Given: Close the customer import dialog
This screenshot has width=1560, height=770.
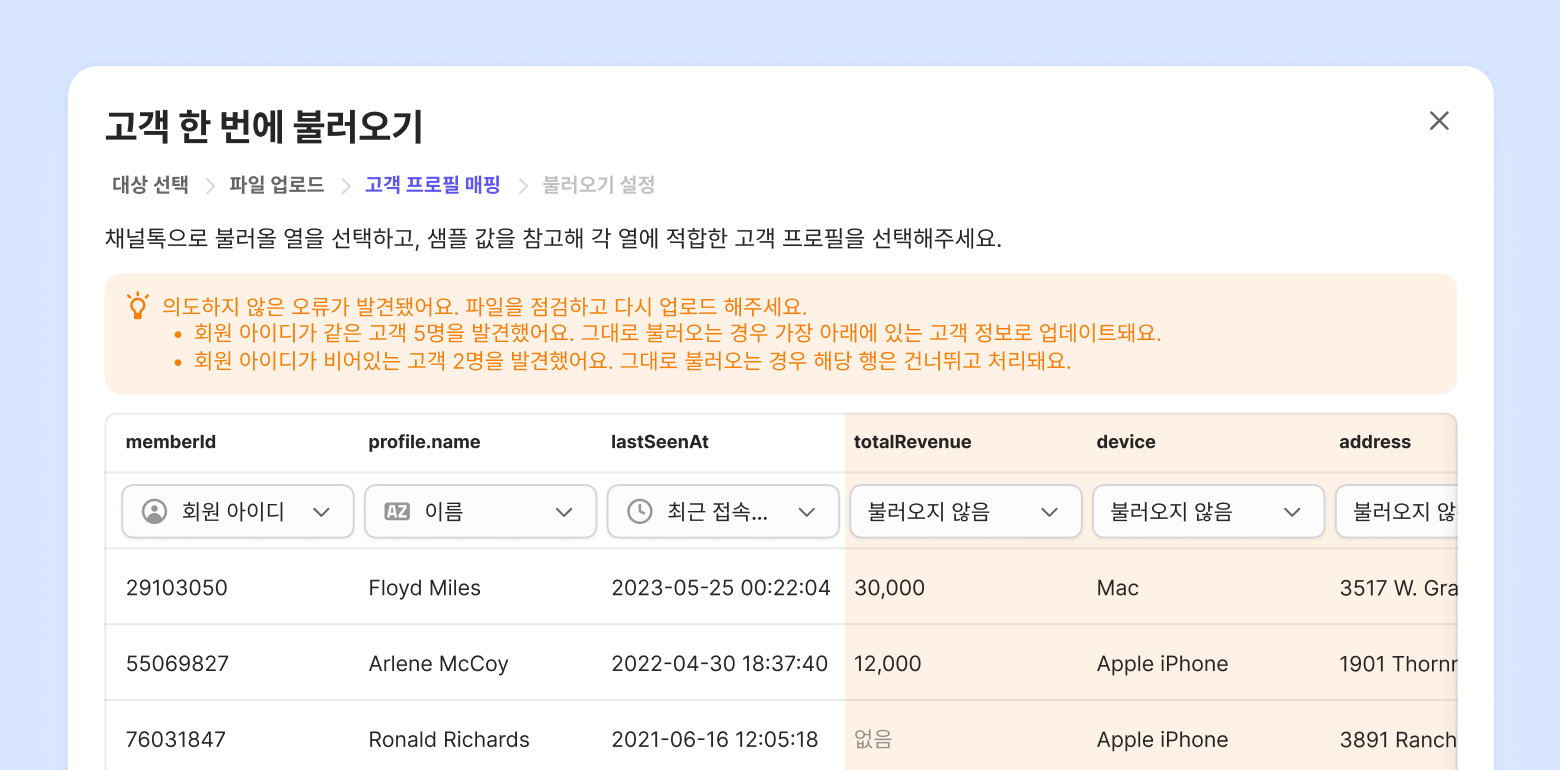Looking at the screenshot, I should (1439, 121).
